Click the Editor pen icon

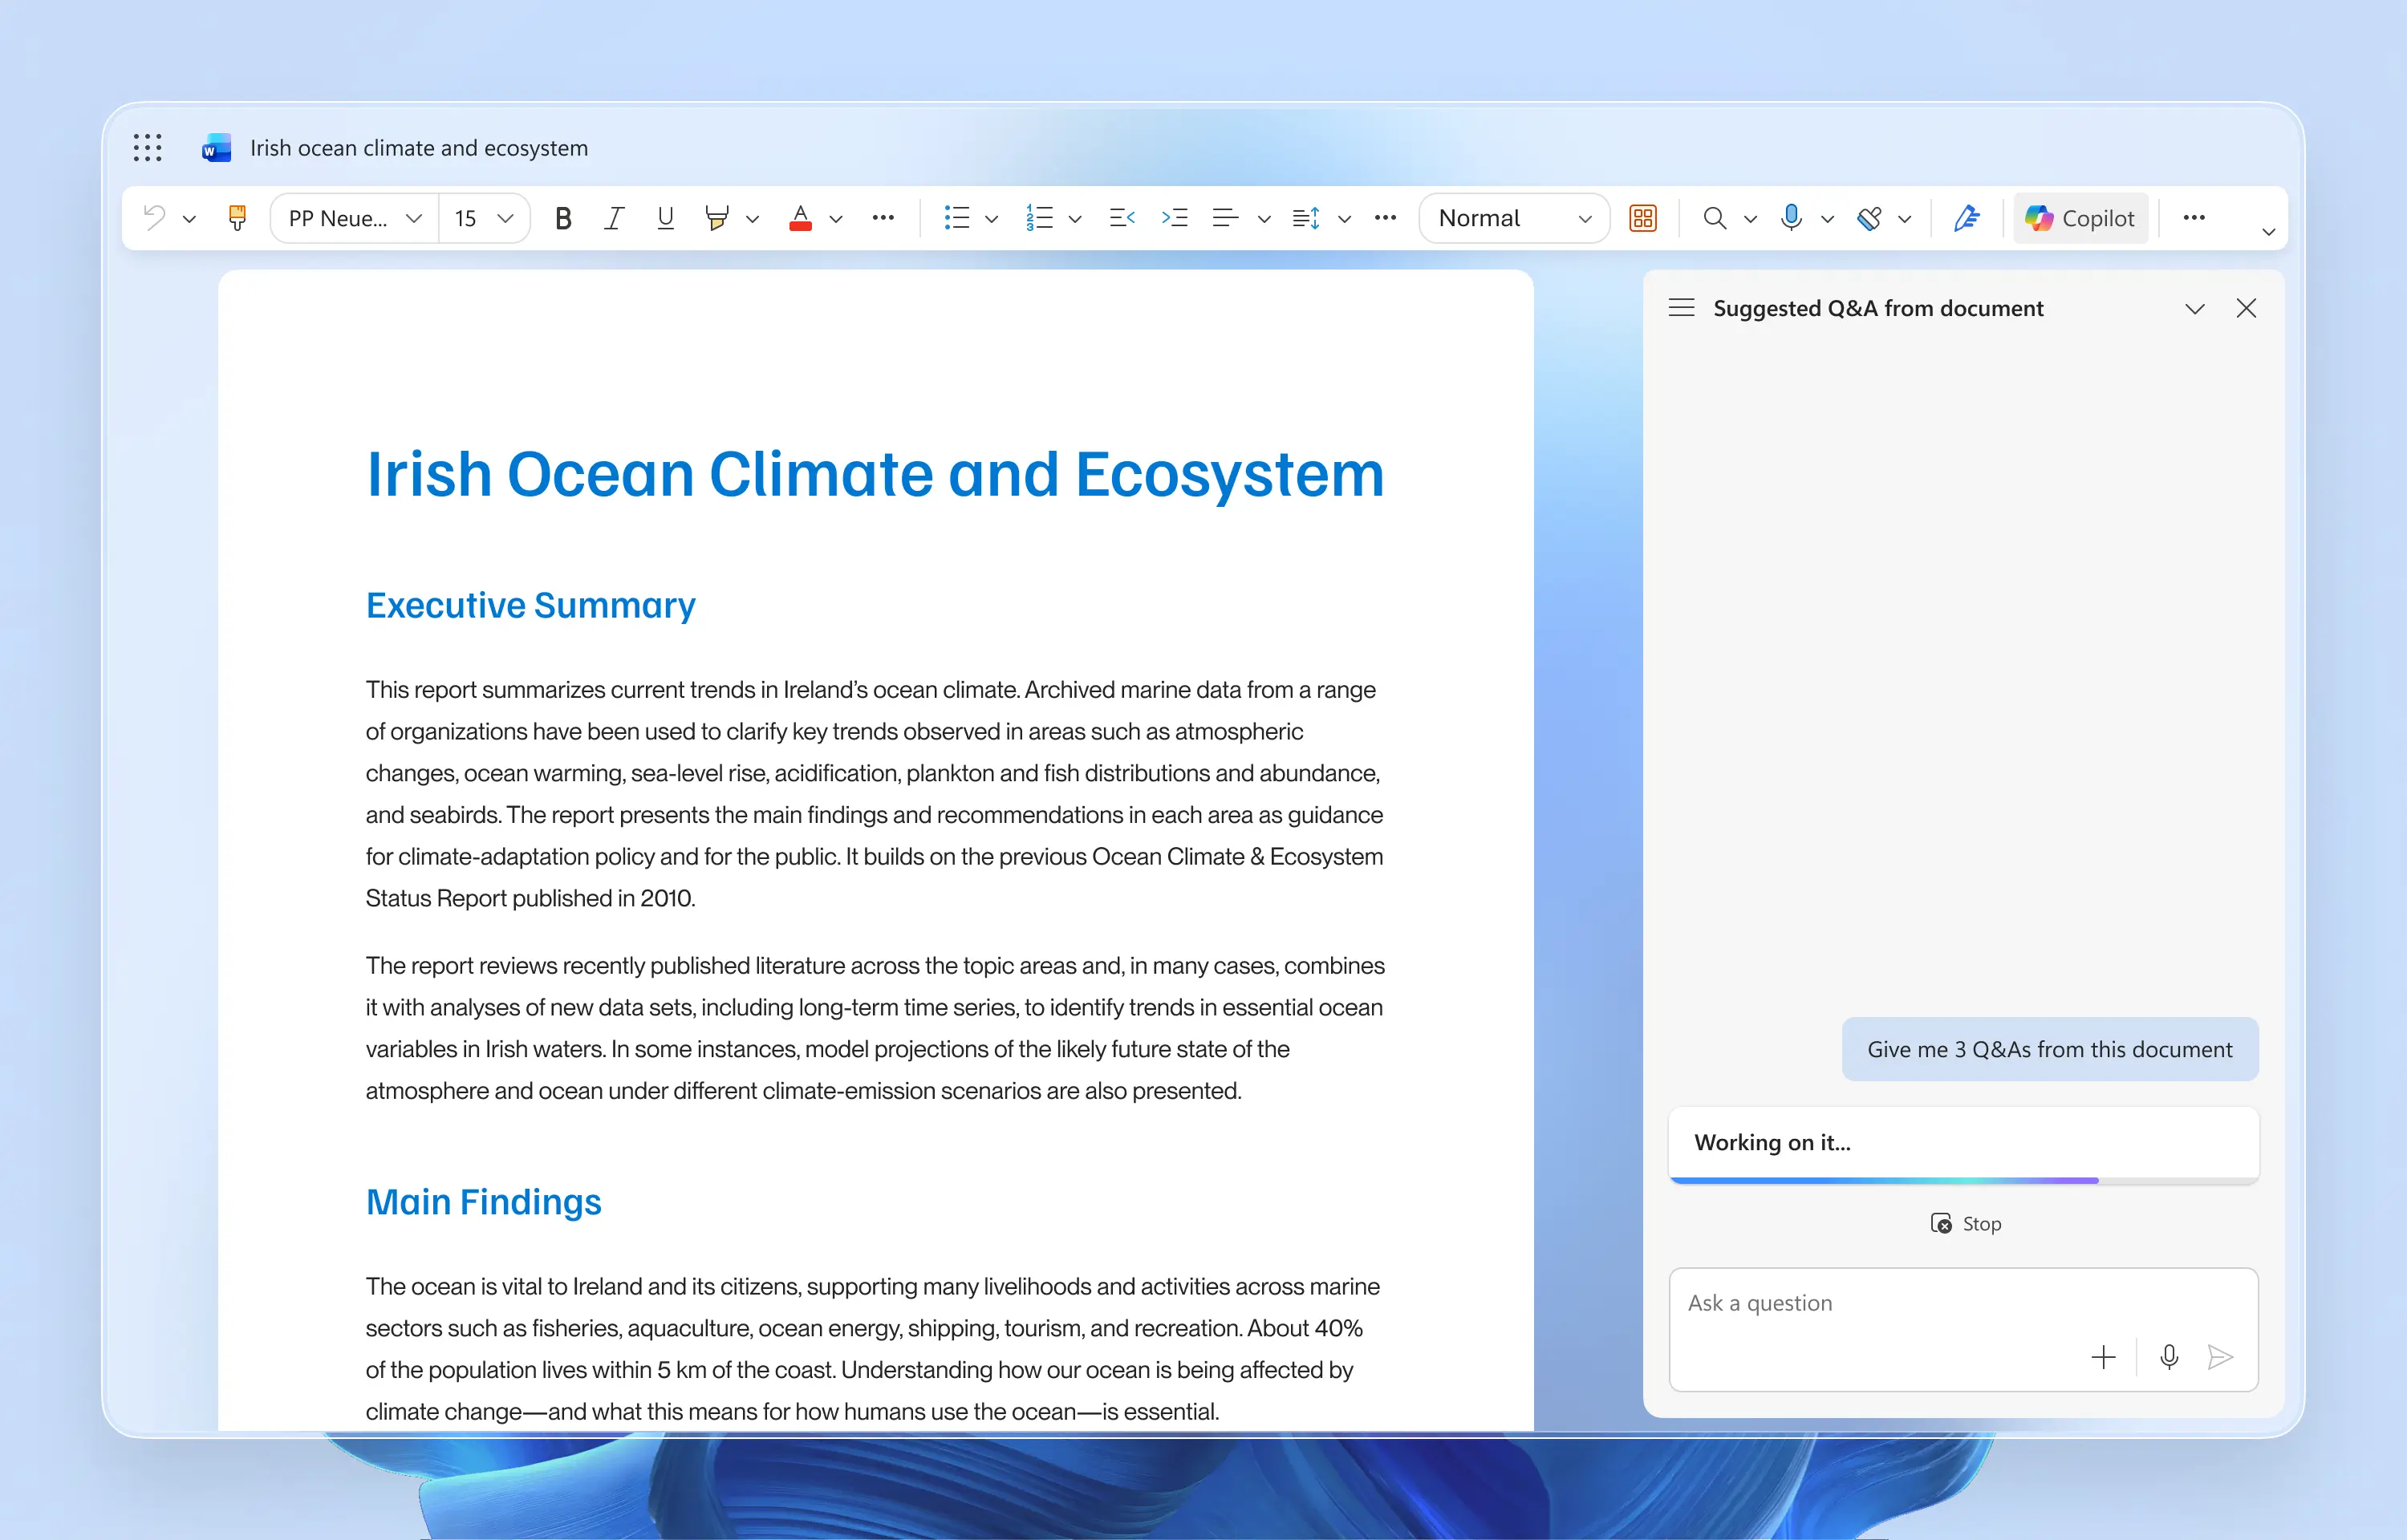1966,218
